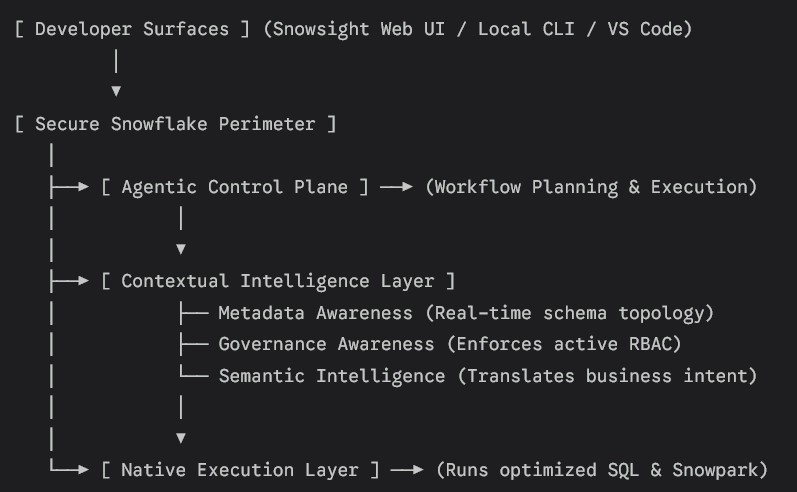Click the Governance Awareness tree entry
Screen dimensions: 797x492
click(x=449, y=344)
